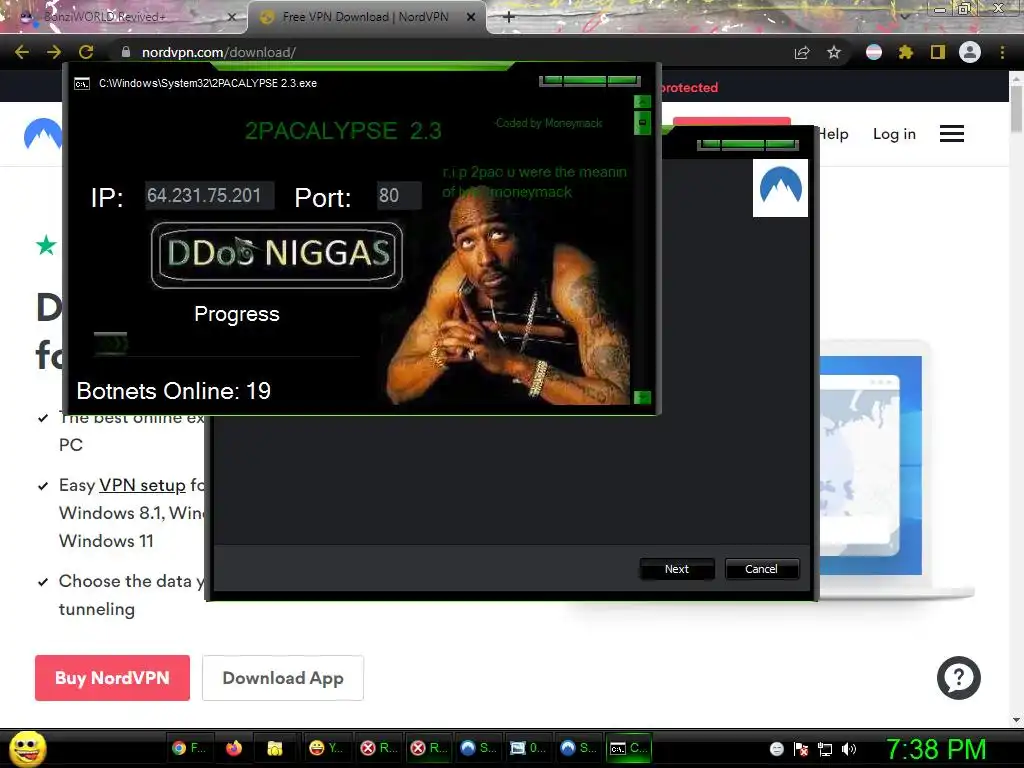Close the BonziWORLD Revived+ tab

232,17
